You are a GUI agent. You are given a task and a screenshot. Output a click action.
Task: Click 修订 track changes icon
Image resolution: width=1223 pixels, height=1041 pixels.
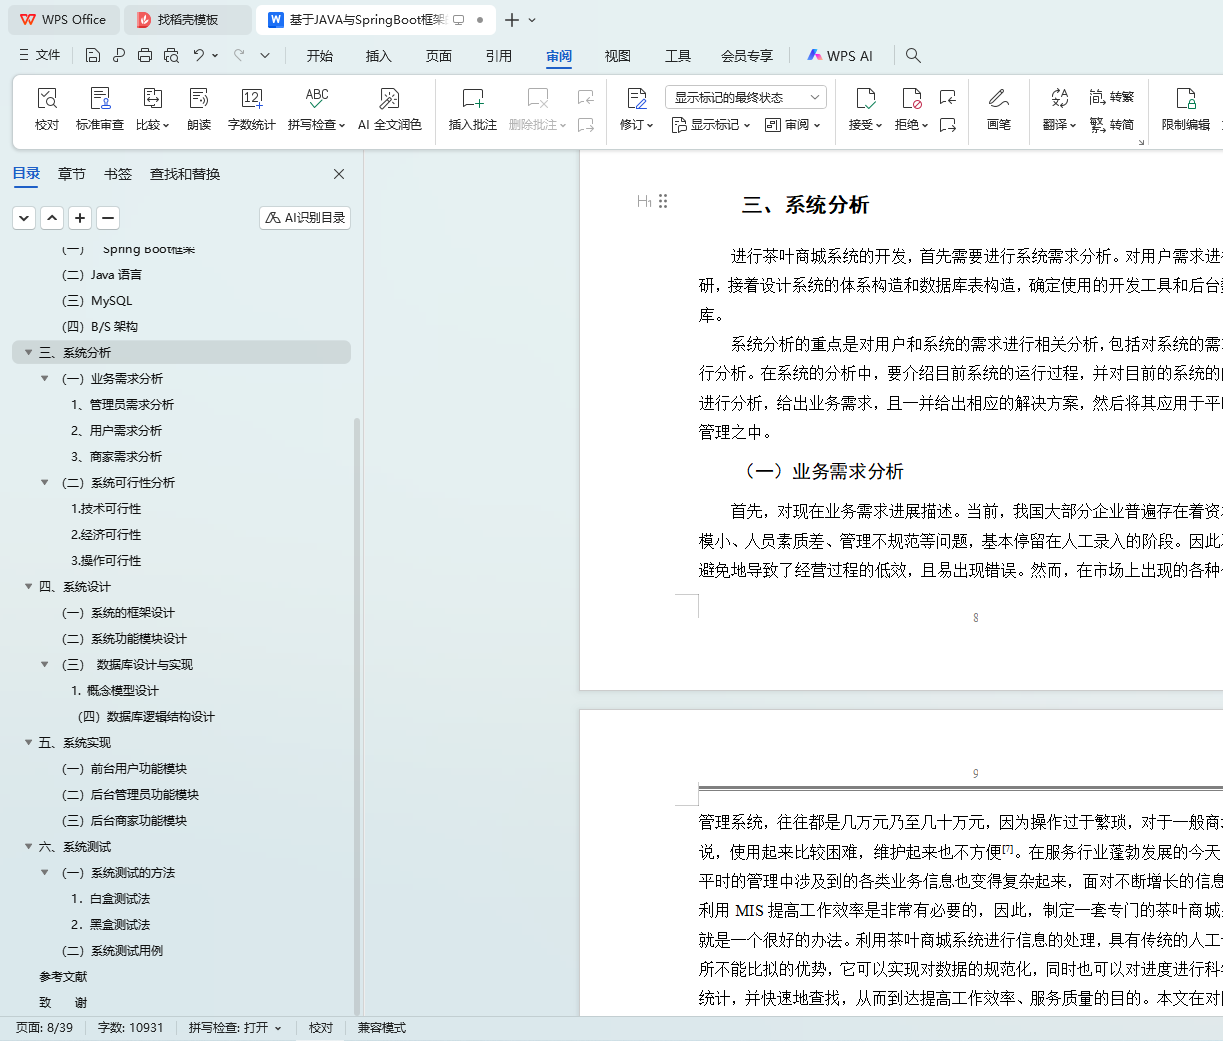(637, 98)
